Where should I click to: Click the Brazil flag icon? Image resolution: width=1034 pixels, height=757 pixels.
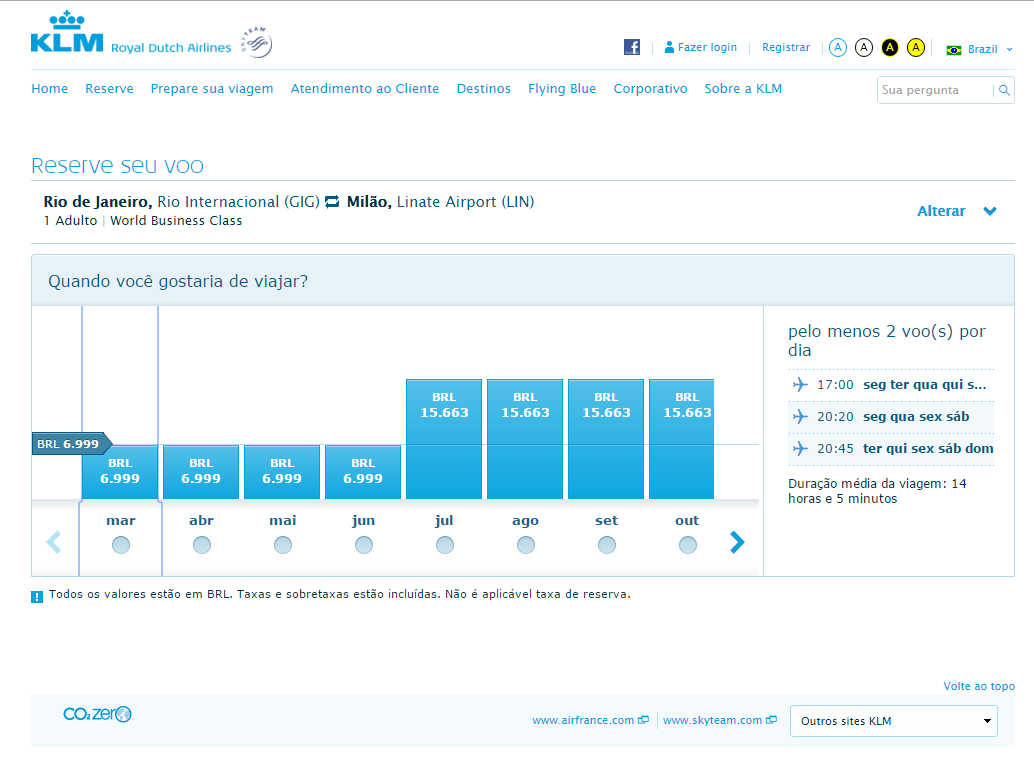click(x=954, y=49)
